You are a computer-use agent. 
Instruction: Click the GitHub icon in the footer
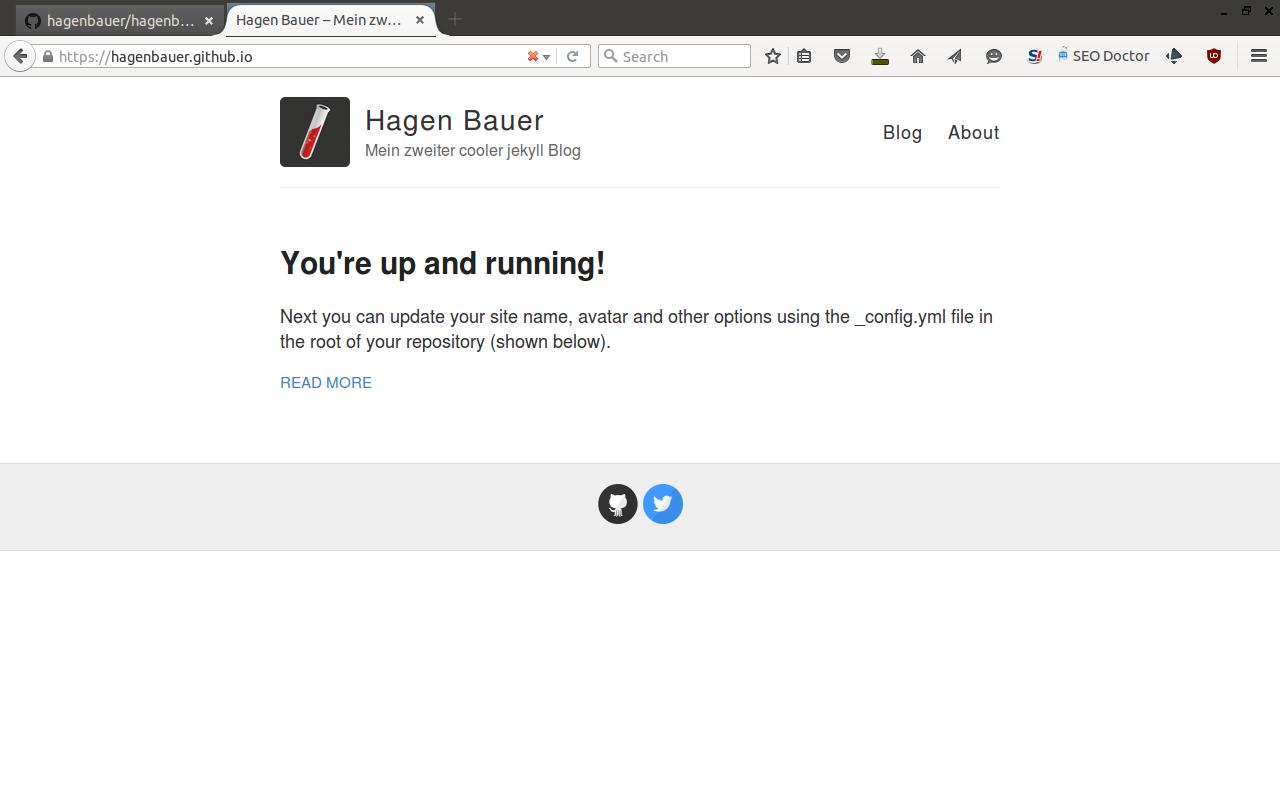(617, 504)
